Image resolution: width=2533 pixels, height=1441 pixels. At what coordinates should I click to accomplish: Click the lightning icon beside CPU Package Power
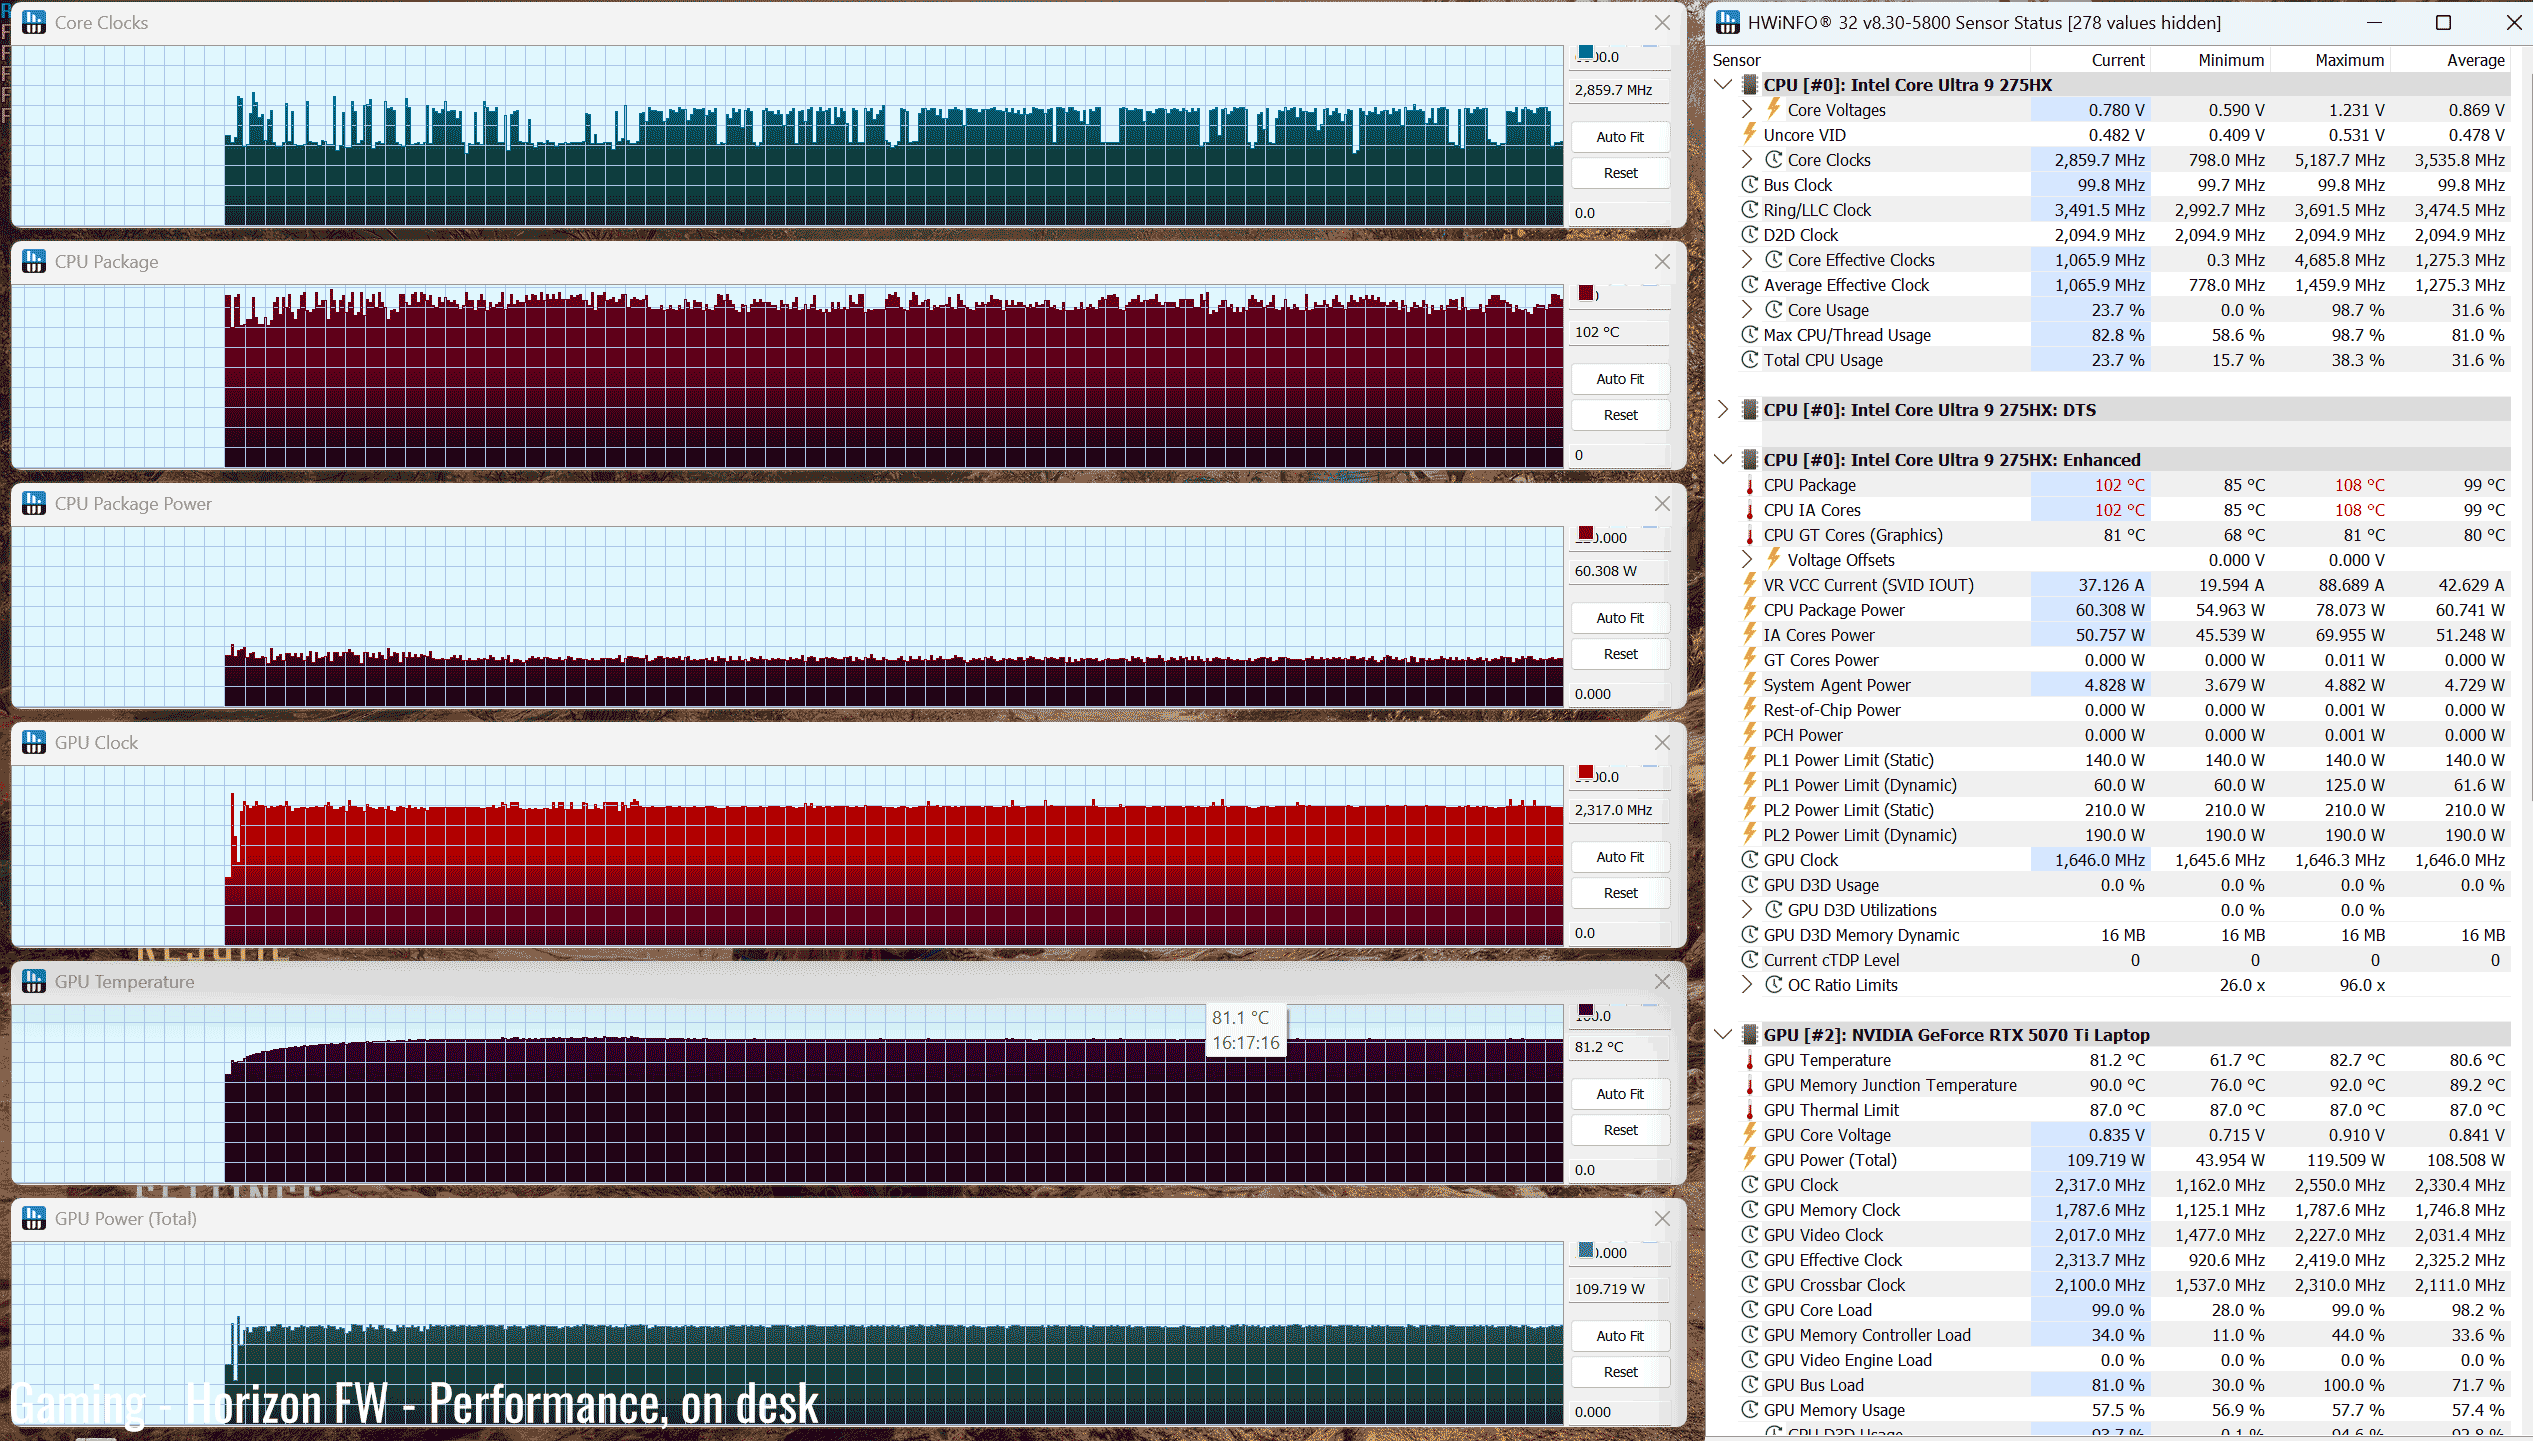tap(1749, 610)
